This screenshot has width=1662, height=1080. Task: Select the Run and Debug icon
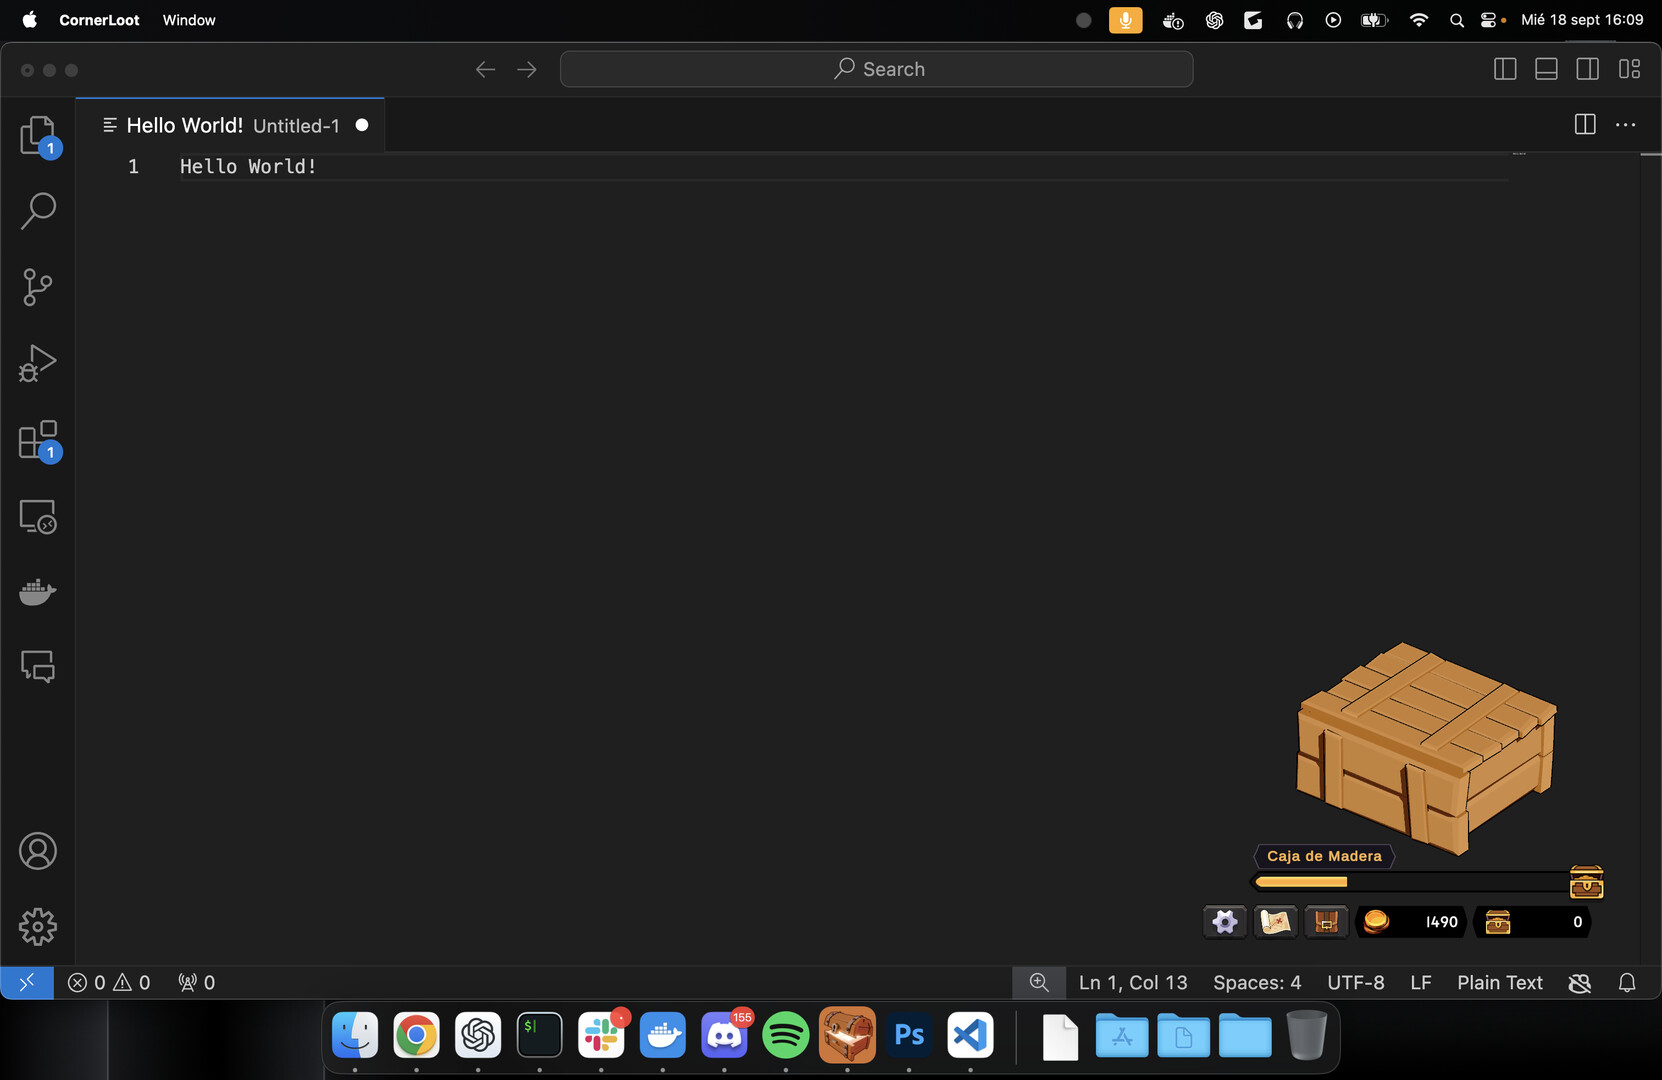(x=37, y=363)
